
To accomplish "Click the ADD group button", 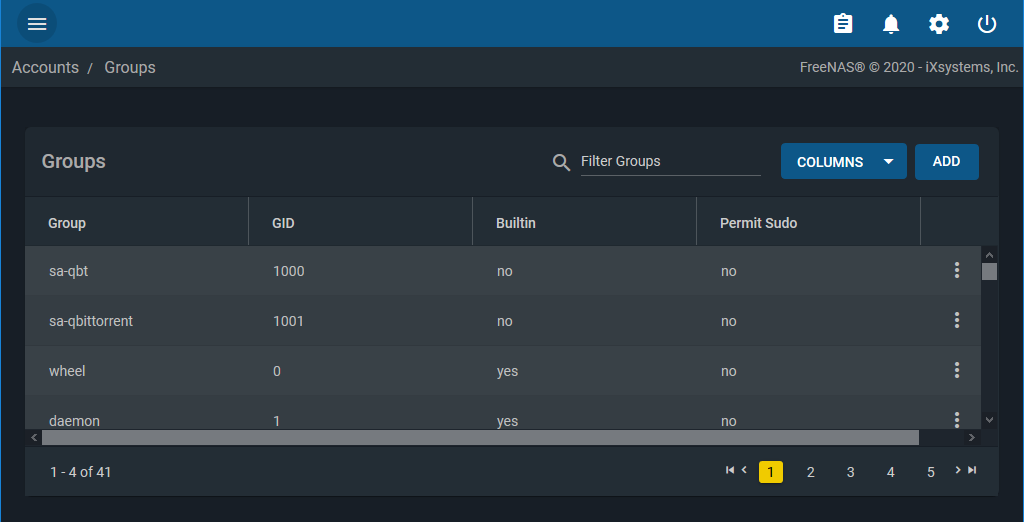I will pos(946,161).
